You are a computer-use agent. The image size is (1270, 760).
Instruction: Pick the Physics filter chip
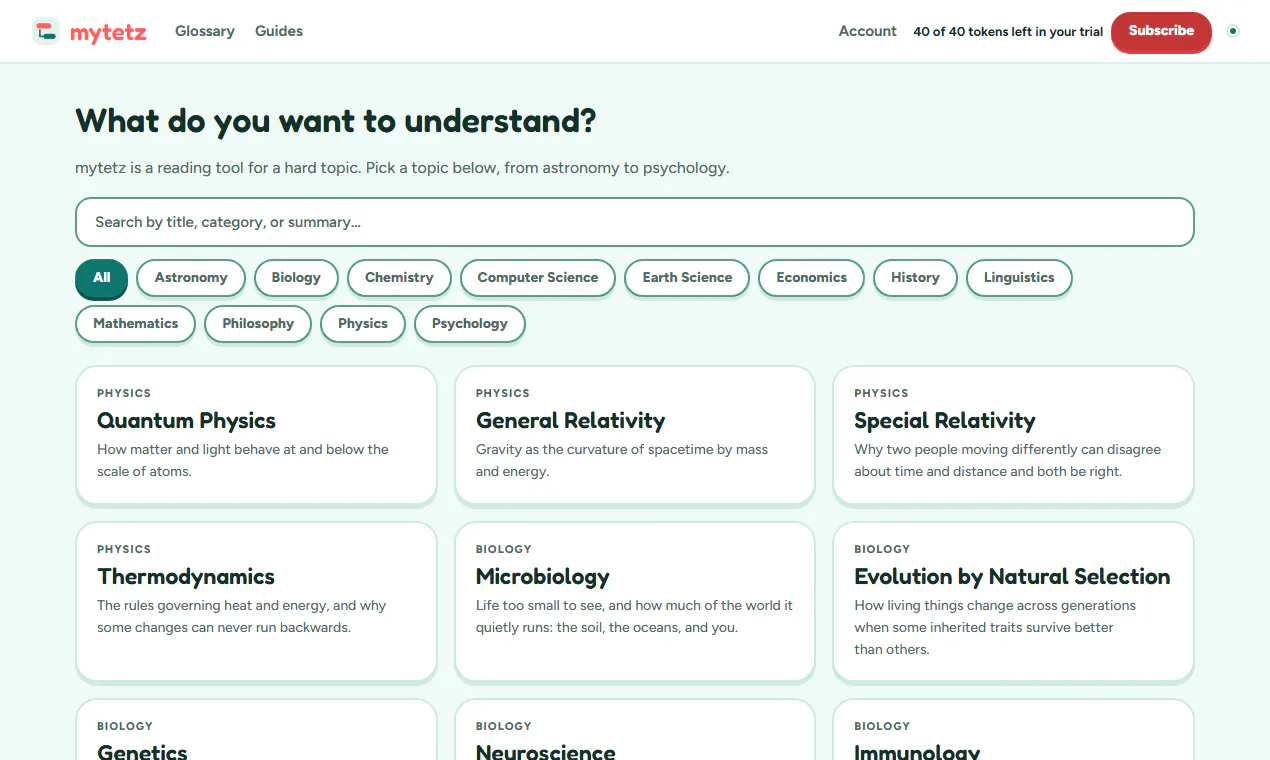point(362,324)
